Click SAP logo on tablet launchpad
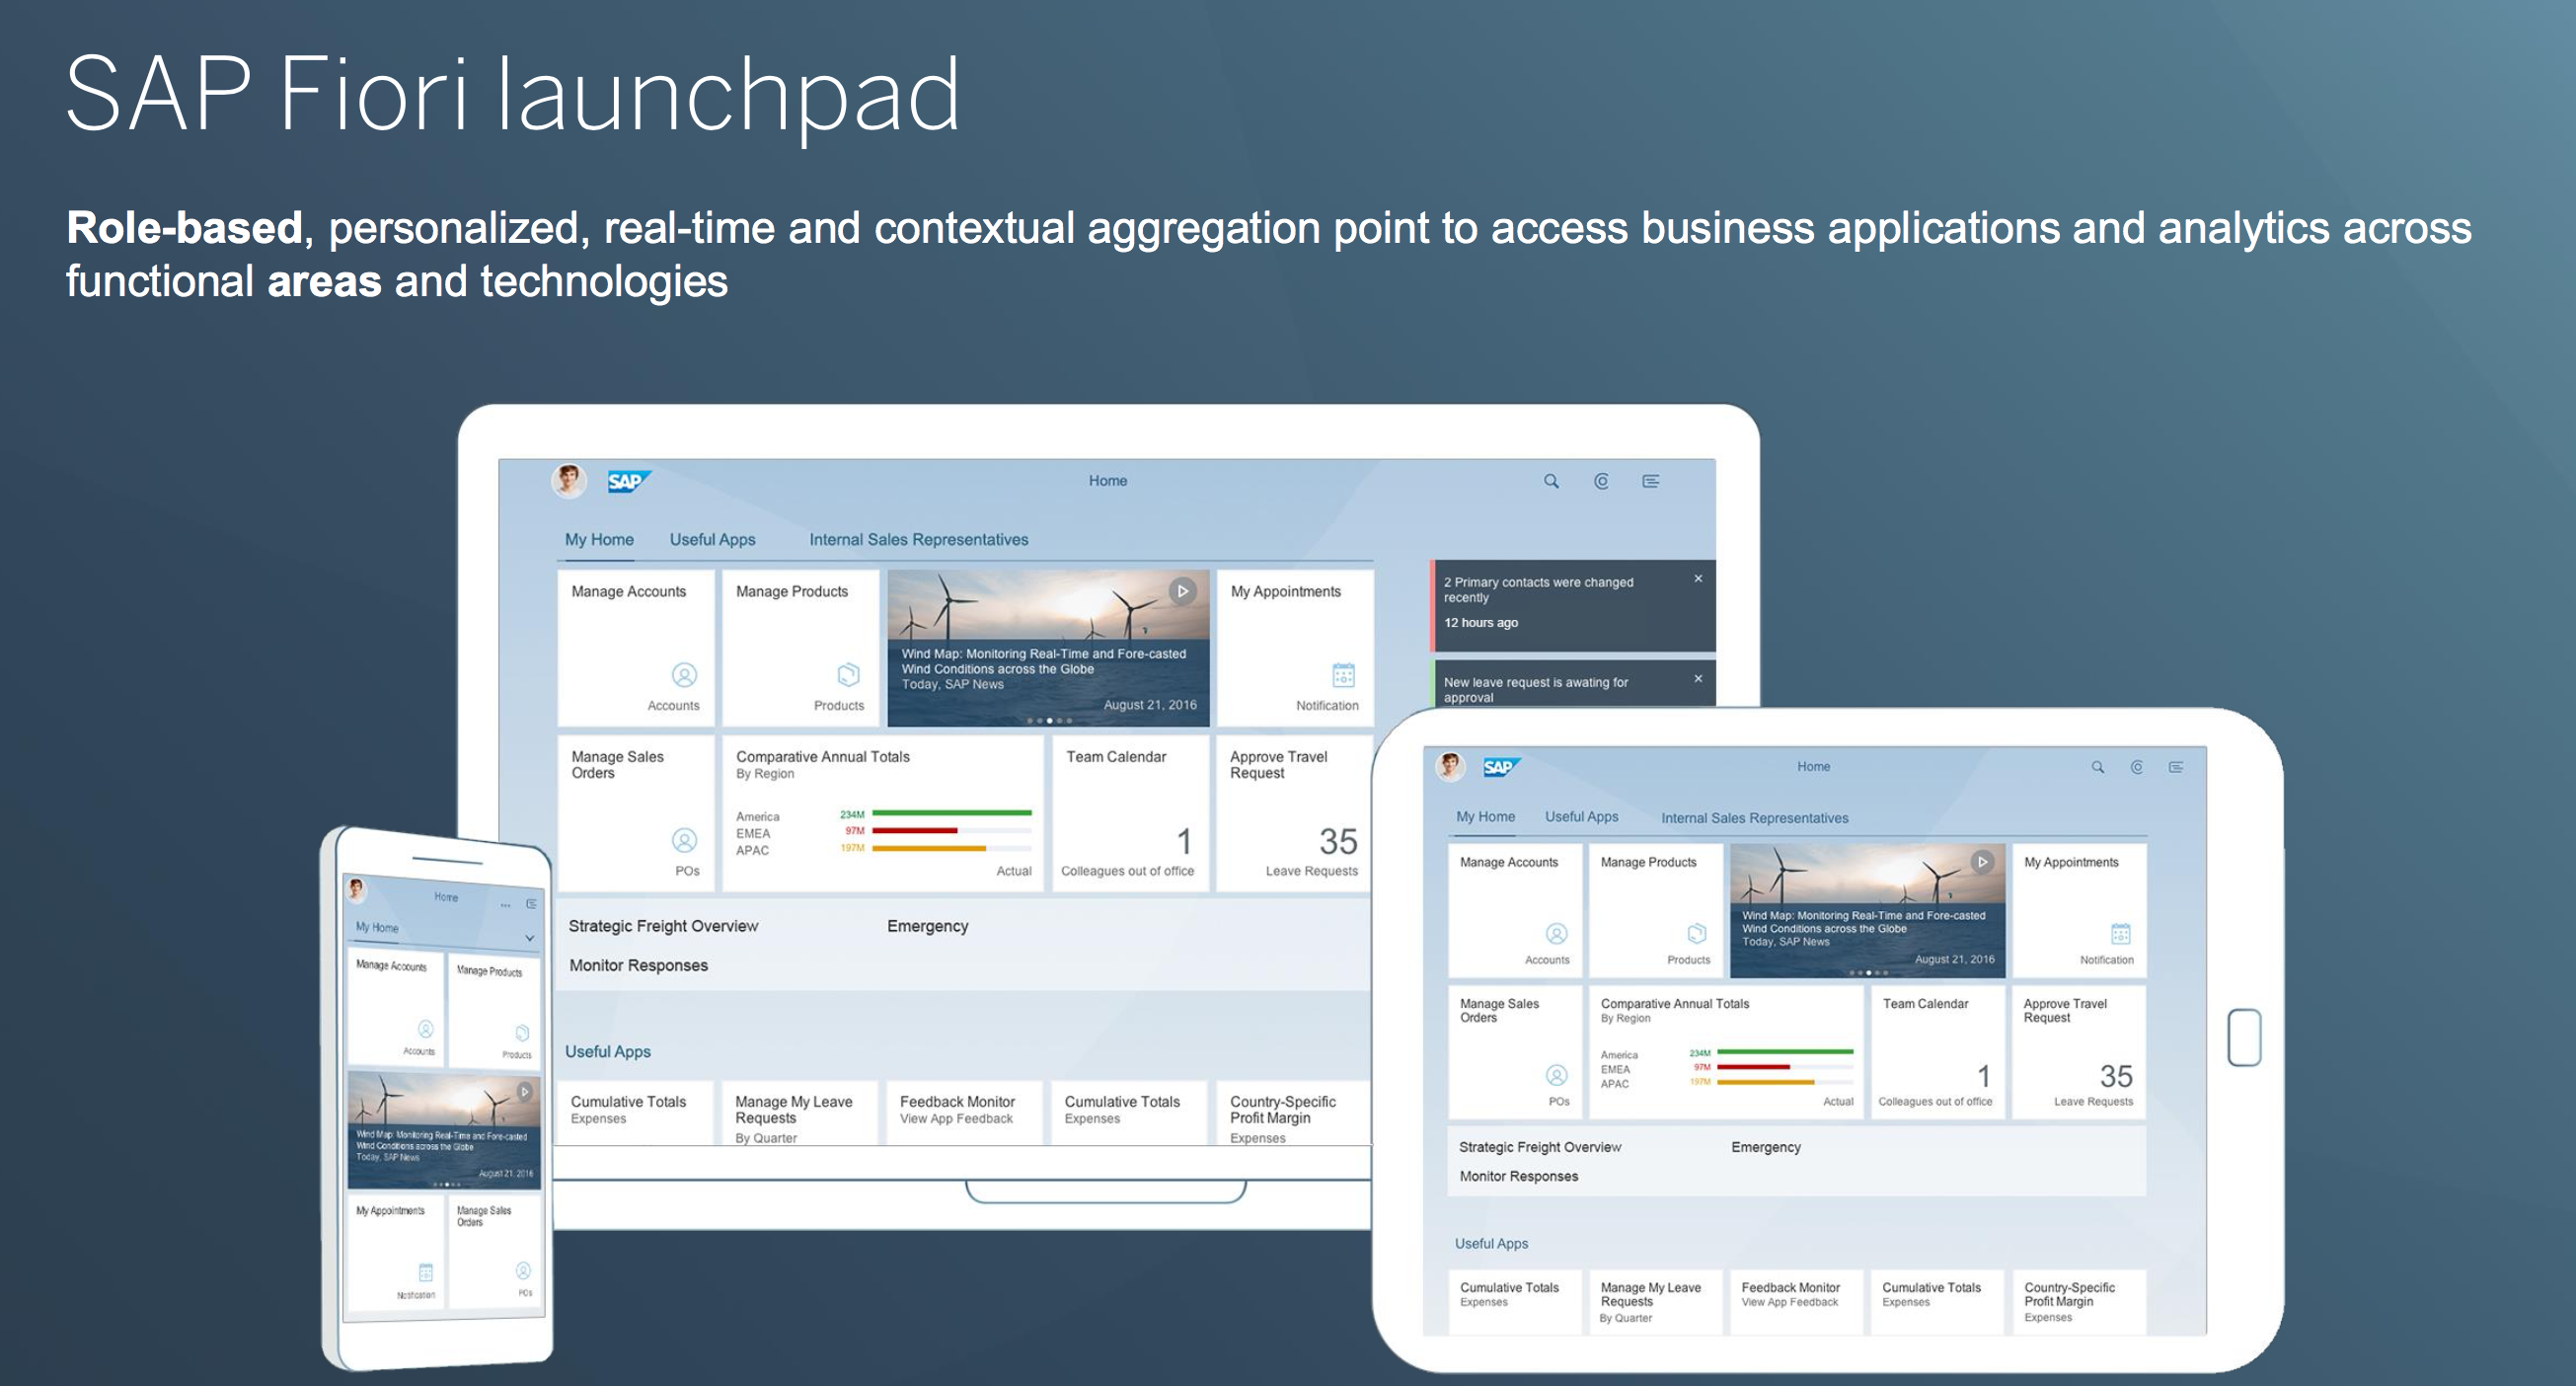The image size is (2576, 1386). pyautogui.click(x=1501, y=767)
